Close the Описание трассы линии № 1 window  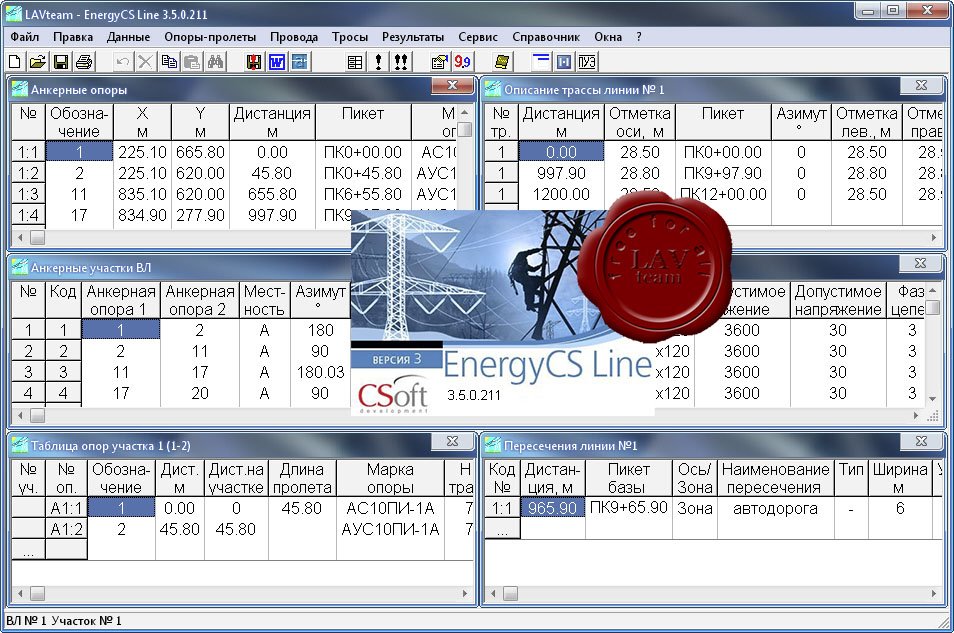tap(921, 86)
